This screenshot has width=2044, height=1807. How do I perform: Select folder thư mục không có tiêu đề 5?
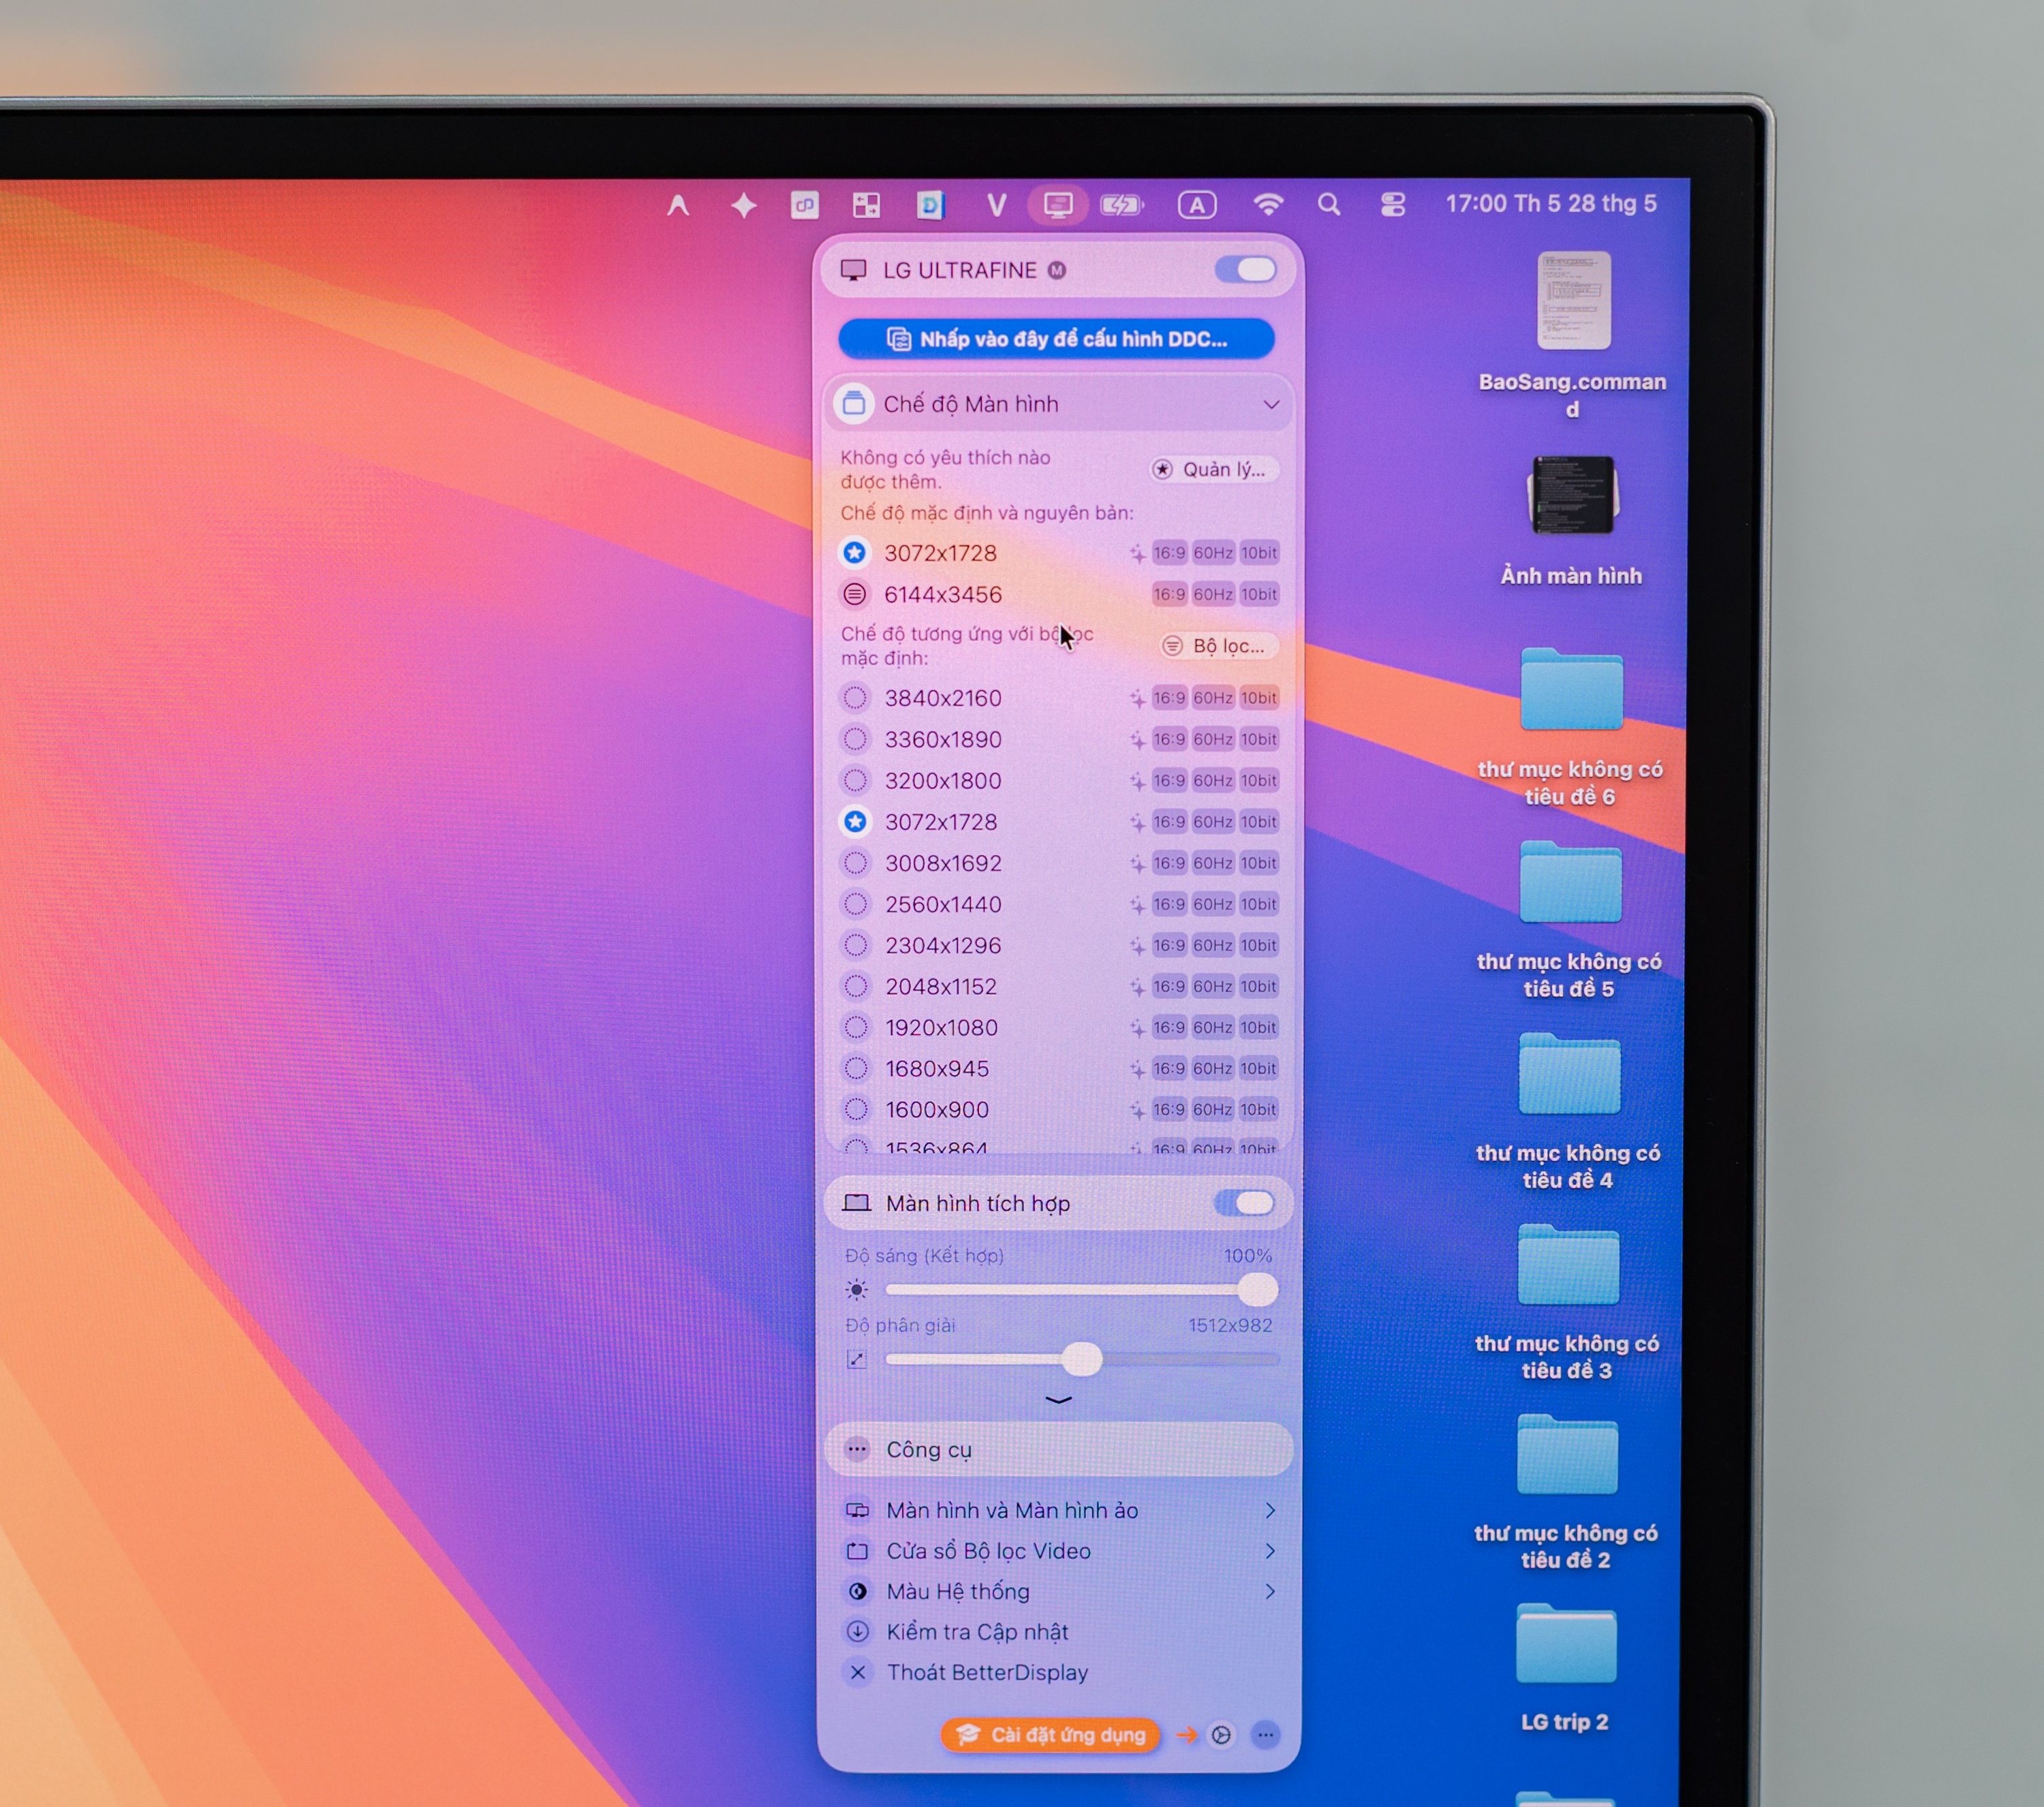tap(1570, 881)
